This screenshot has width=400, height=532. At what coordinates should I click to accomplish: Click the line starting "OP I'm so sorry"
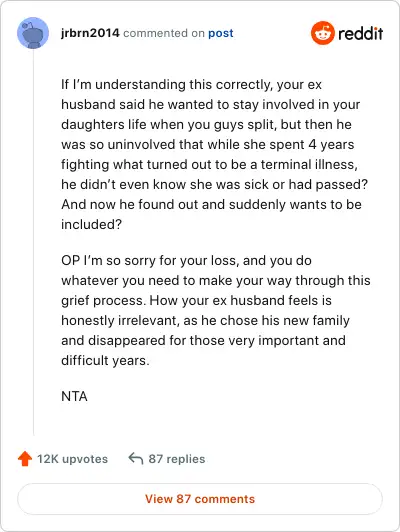point(186,260)
